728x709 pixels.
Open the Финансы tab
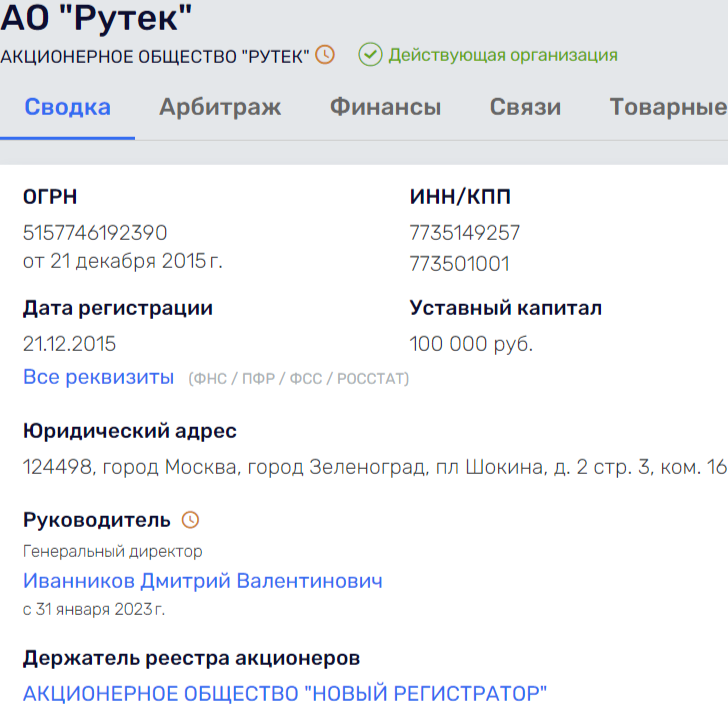tap(385, 107)
